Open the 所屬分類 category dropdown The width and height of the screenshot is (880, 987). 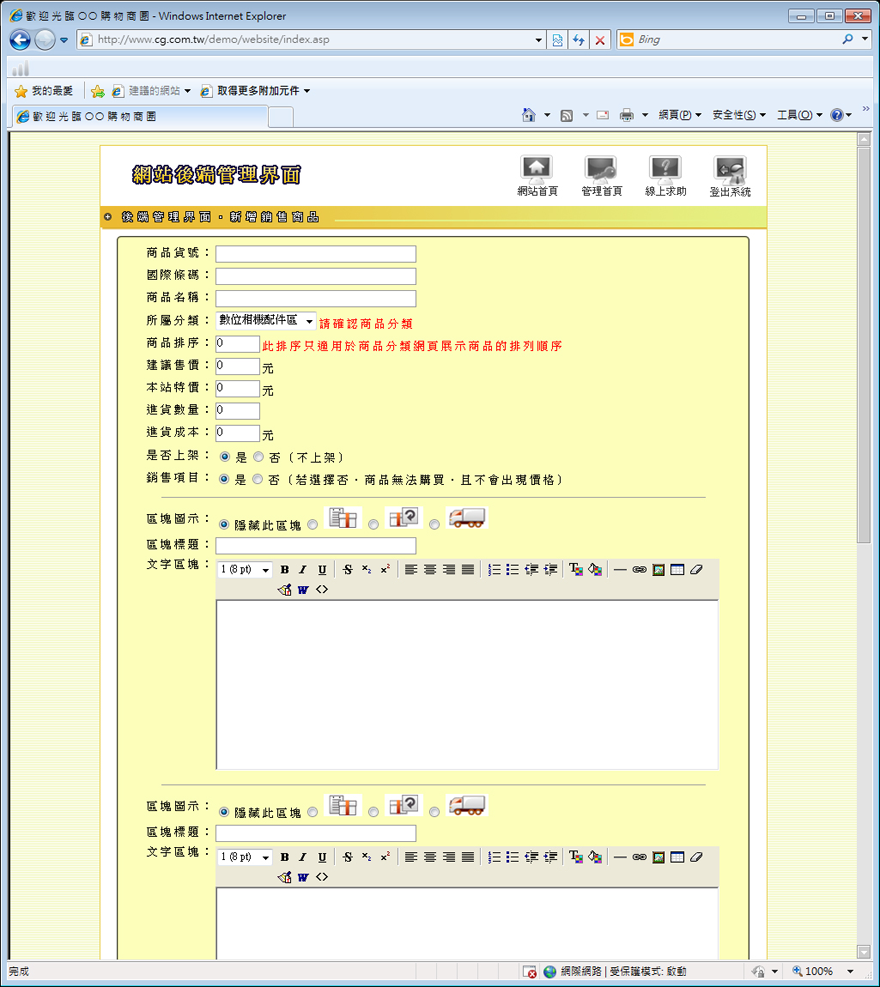coord(266,321)
